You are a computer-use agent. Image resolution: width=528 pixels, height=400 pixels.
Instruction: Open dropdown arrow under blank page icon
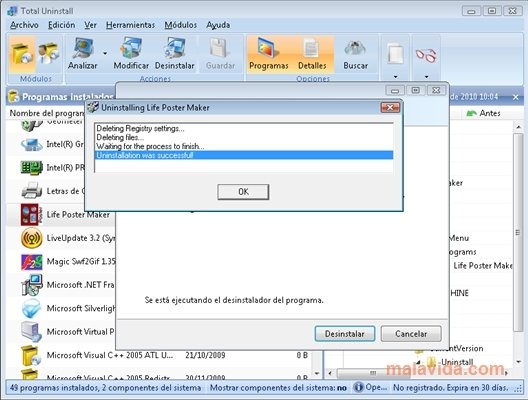pos(395,77)
